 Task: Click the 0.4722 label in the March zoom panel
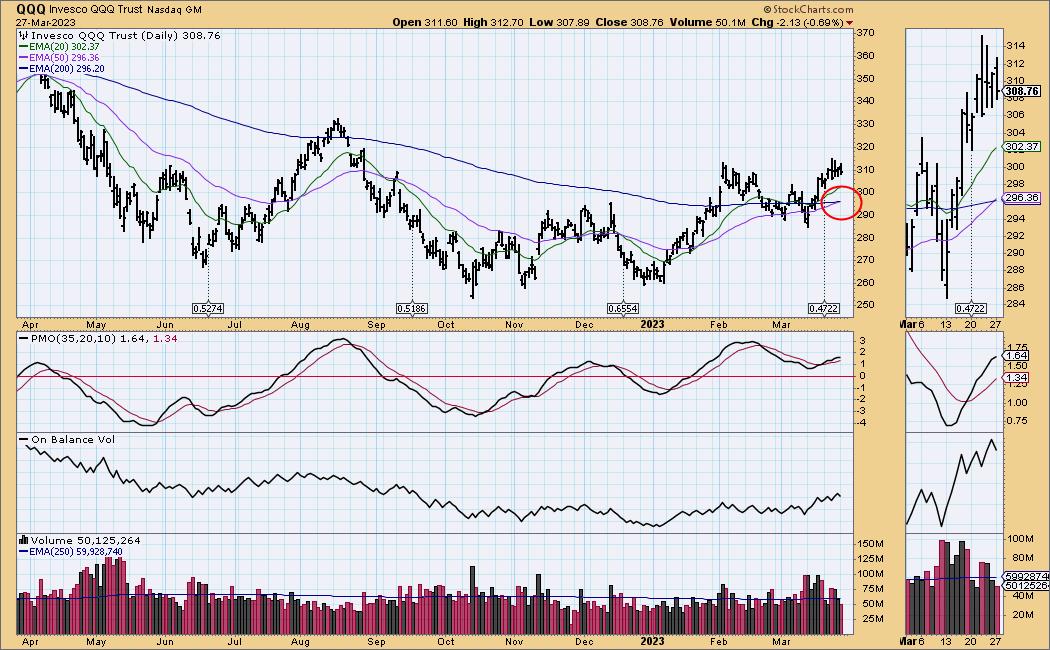pyautogui.click(x=970, y=309)
